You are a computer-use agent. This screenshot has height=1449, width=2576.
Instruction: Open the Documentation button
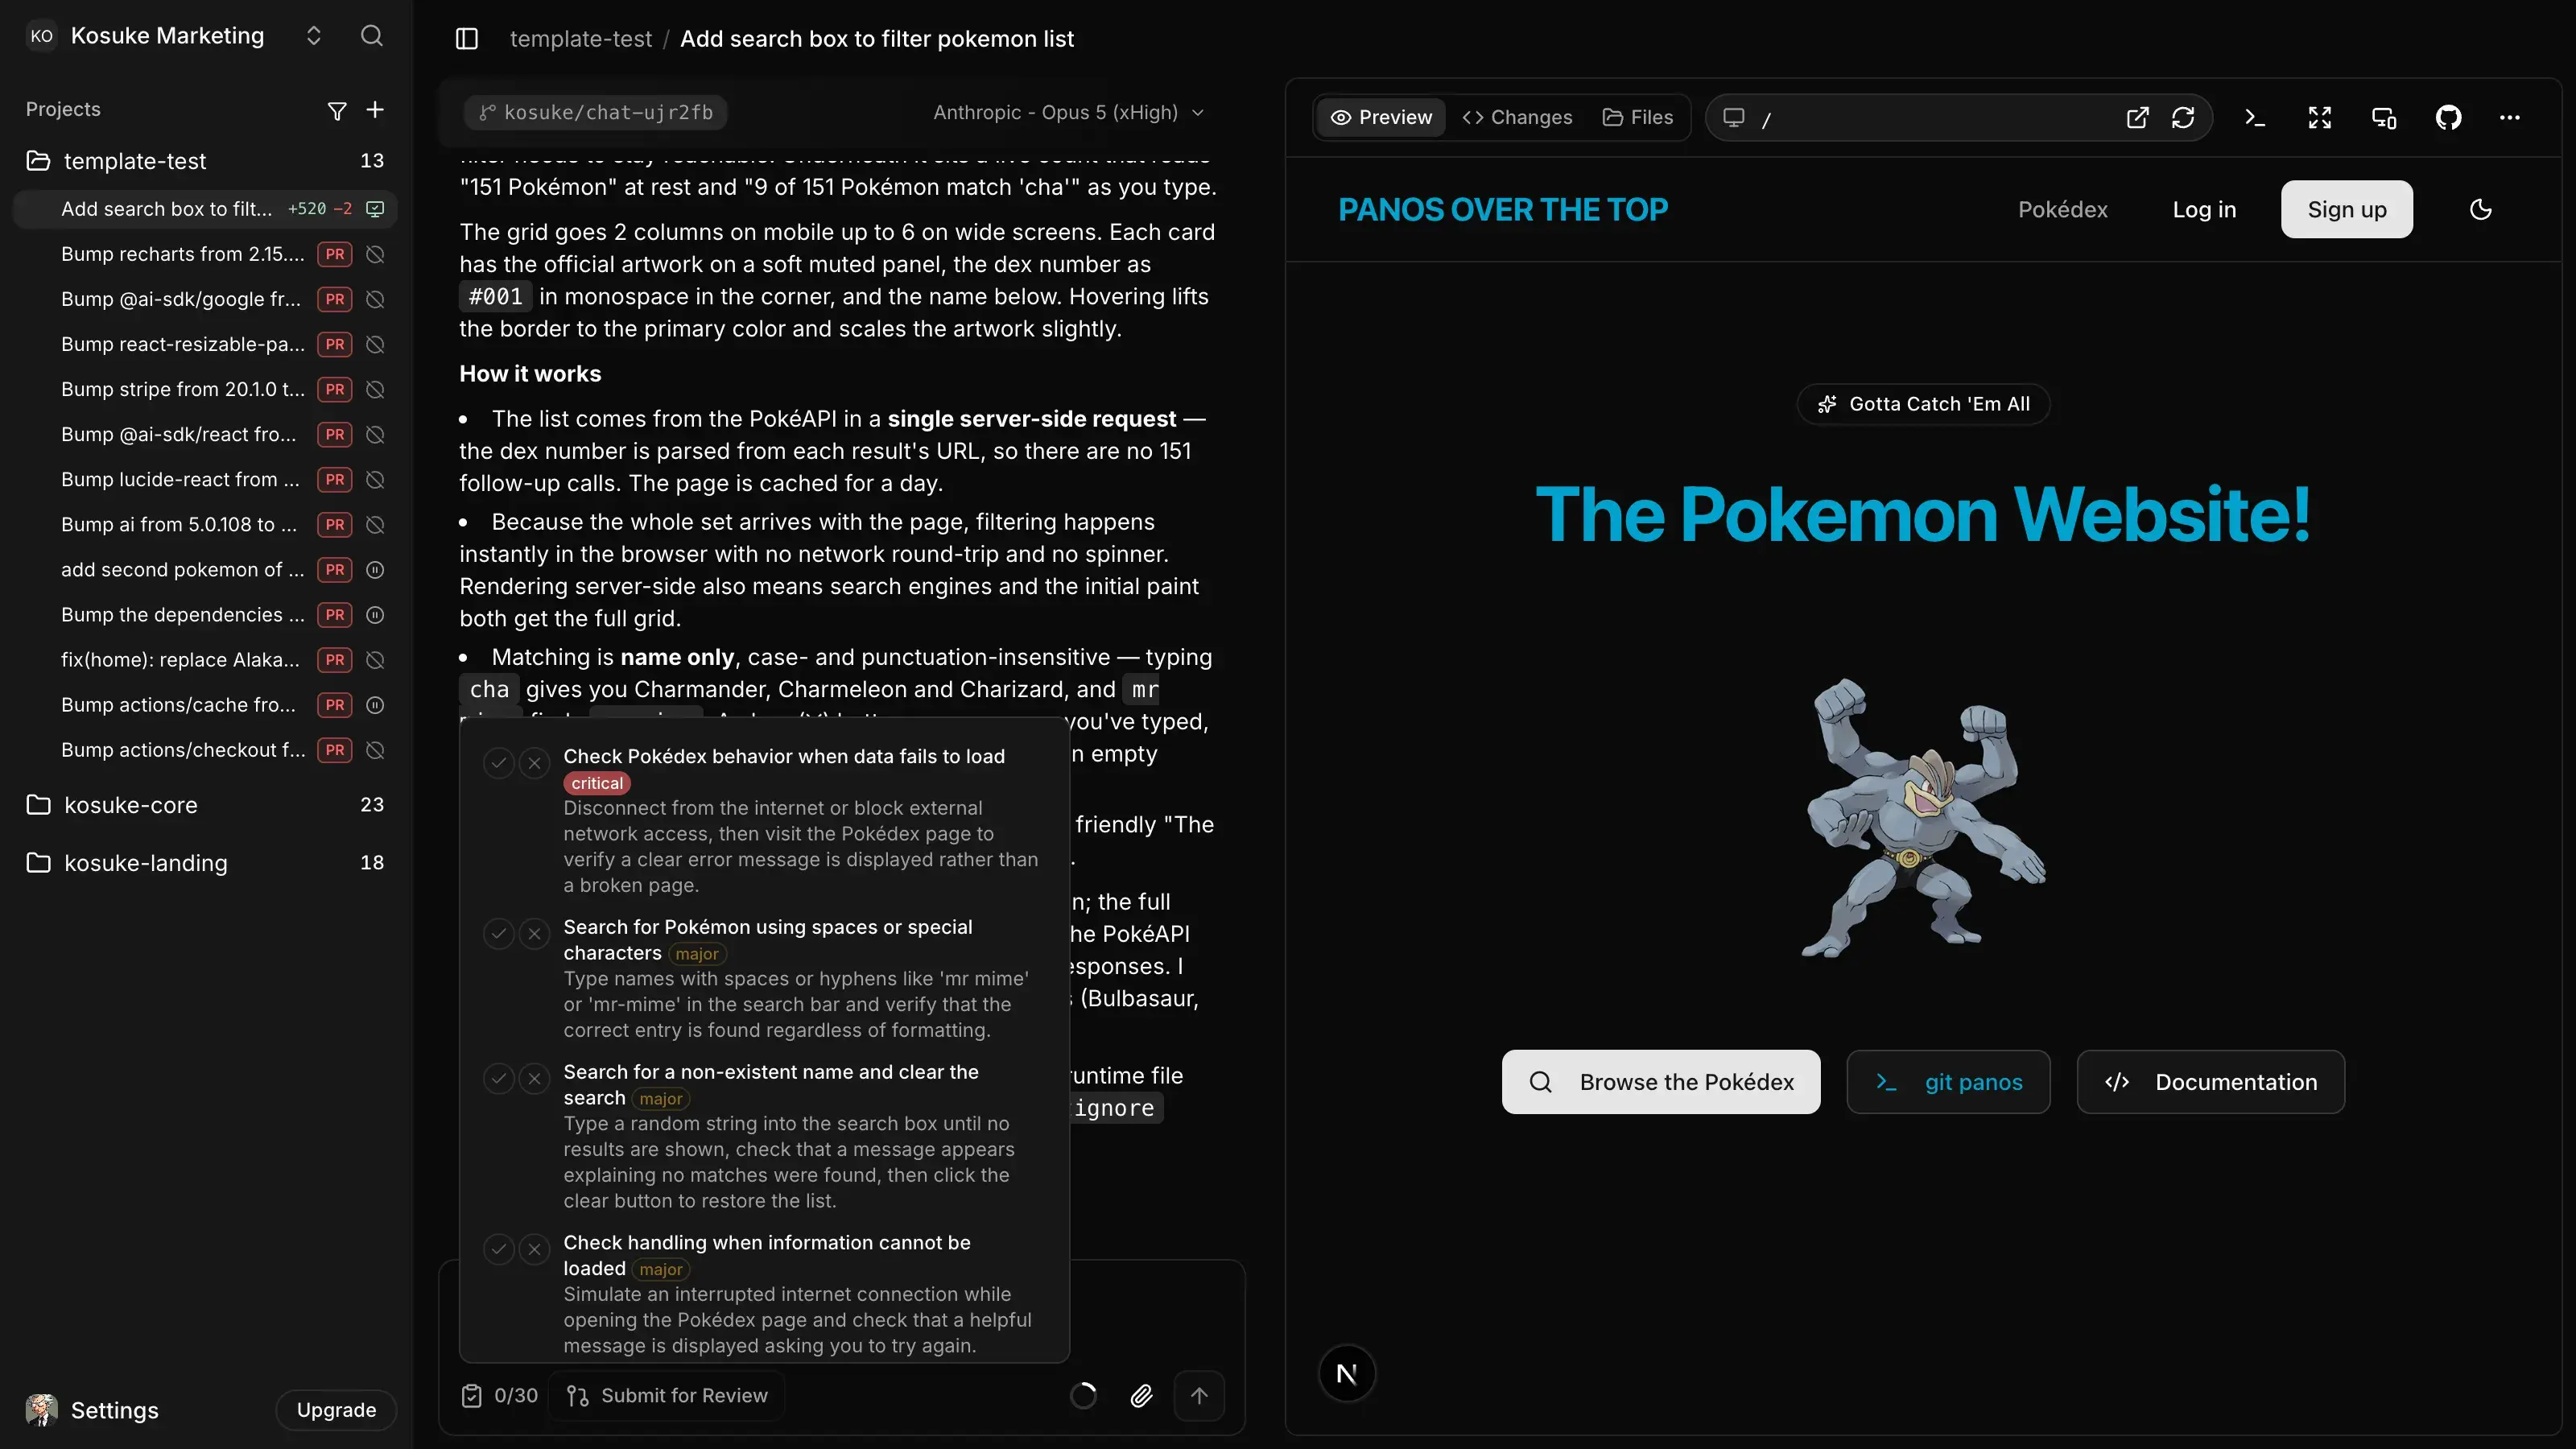tap(2210, 1082)
